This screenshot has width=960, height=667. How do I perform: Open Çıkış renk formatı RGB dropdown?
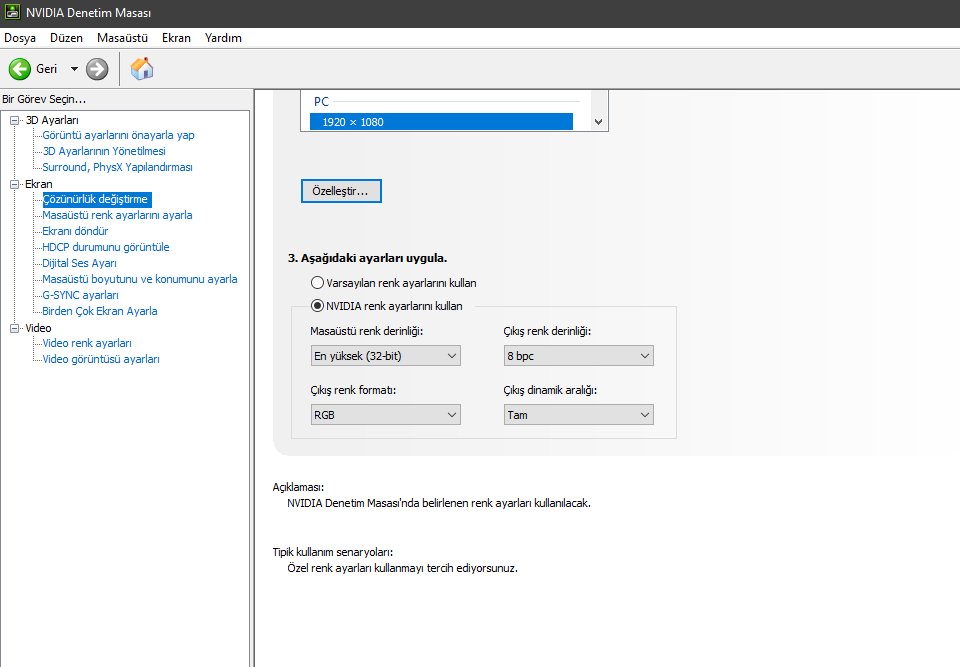tap(386, 415)
